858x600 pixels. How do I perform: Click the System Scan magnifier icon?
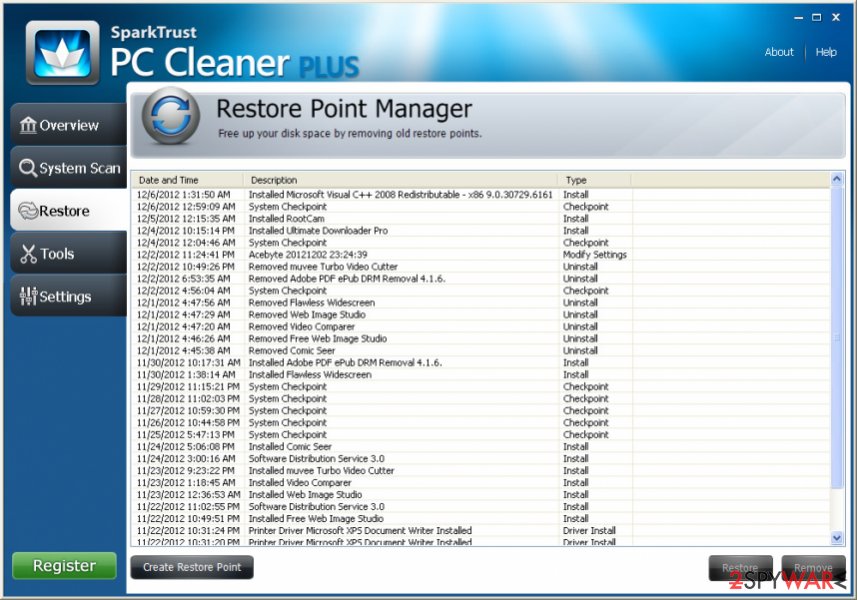pos(28,167)
